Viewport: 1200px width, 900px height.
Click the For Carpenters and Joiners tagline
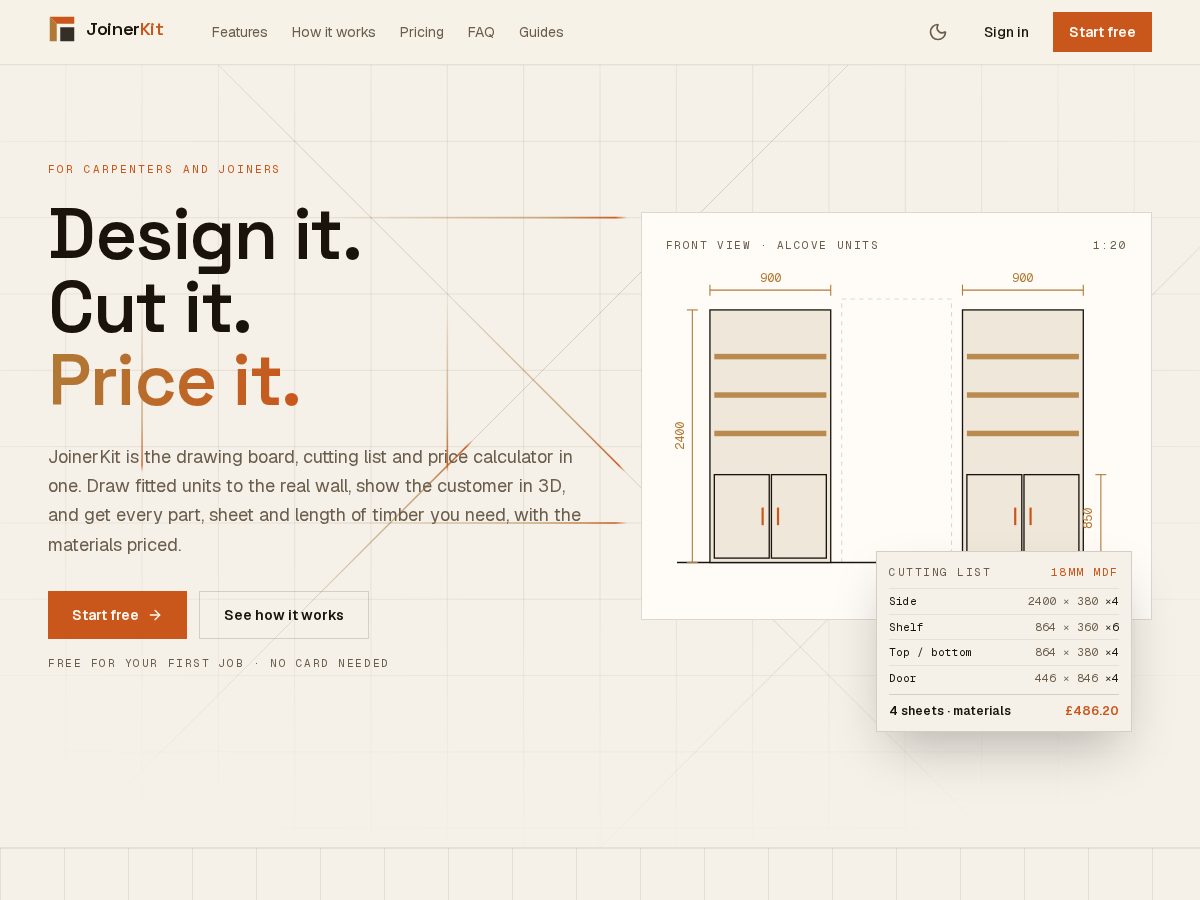click(164, 169)
